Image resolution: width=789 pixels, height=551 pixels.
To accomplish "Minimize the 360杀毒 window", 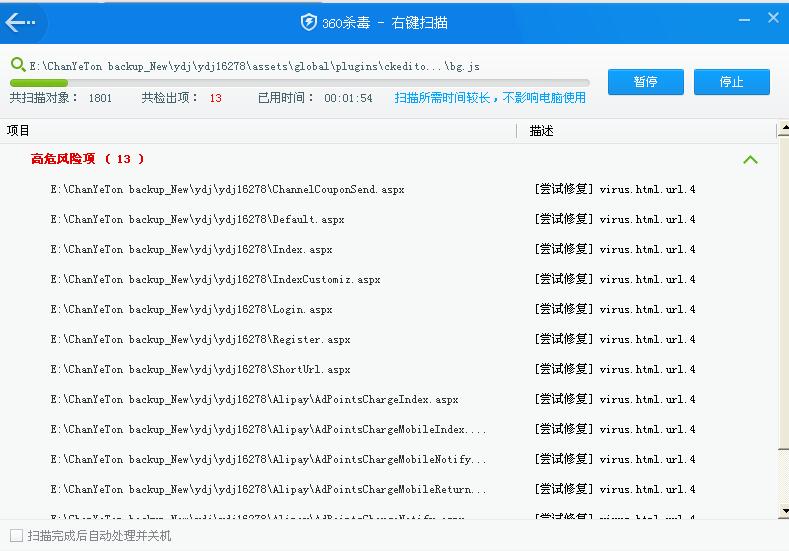I will click(x=744, y=20).
